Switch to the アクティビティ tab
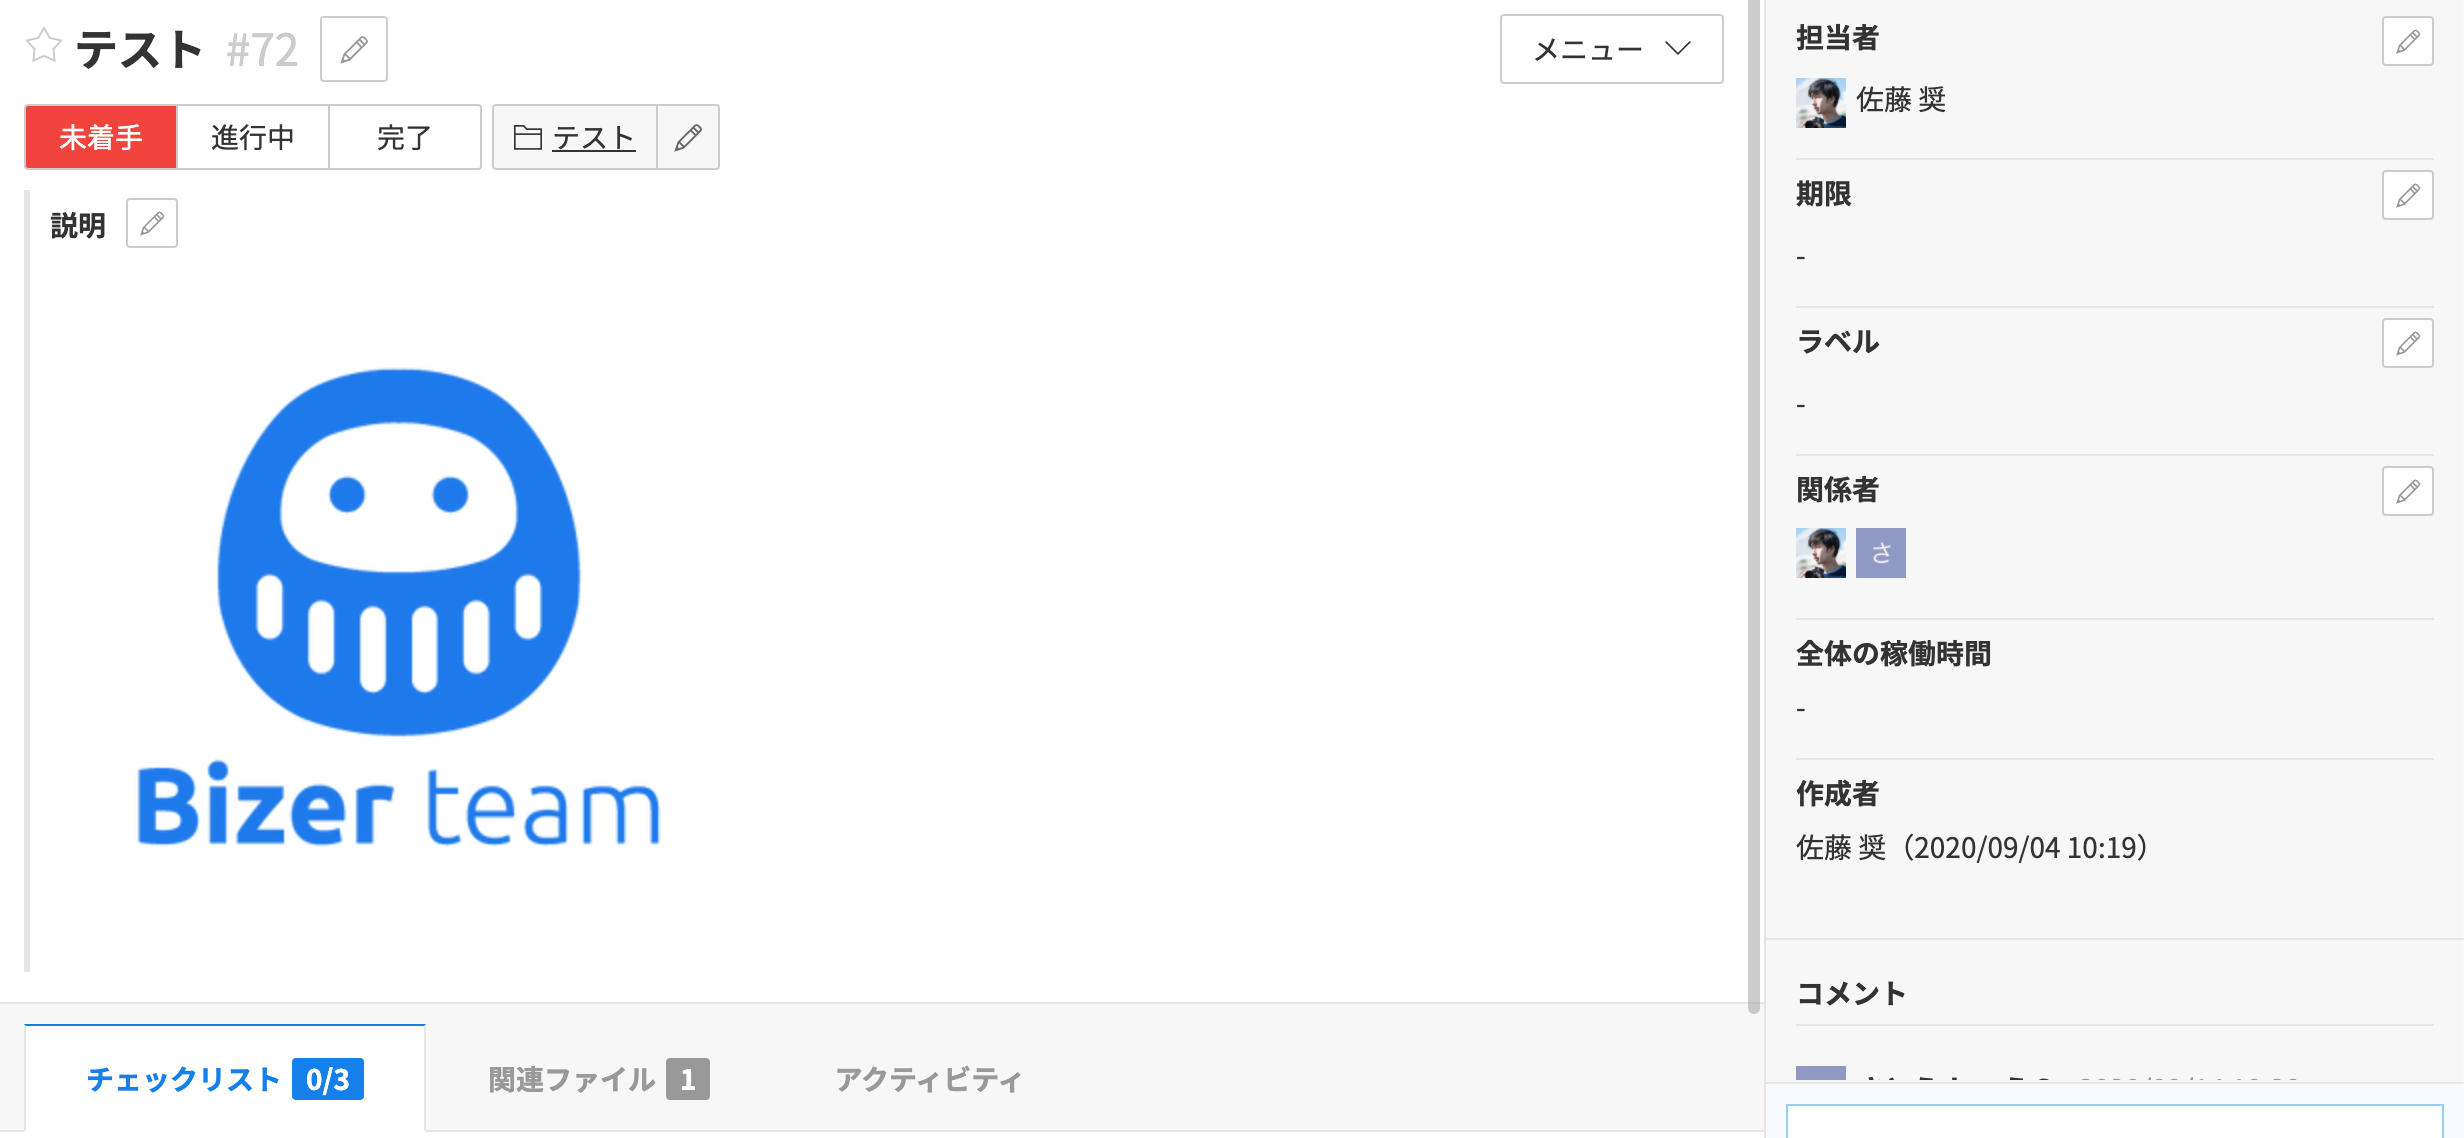Screen dimensions: 2464x1138 point(928,1080)
